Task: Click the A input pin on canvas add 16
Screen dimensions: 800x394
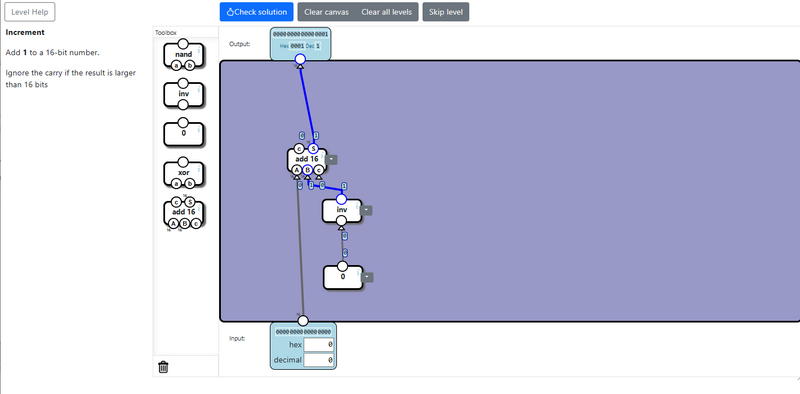Action: [x=296, y=170]
